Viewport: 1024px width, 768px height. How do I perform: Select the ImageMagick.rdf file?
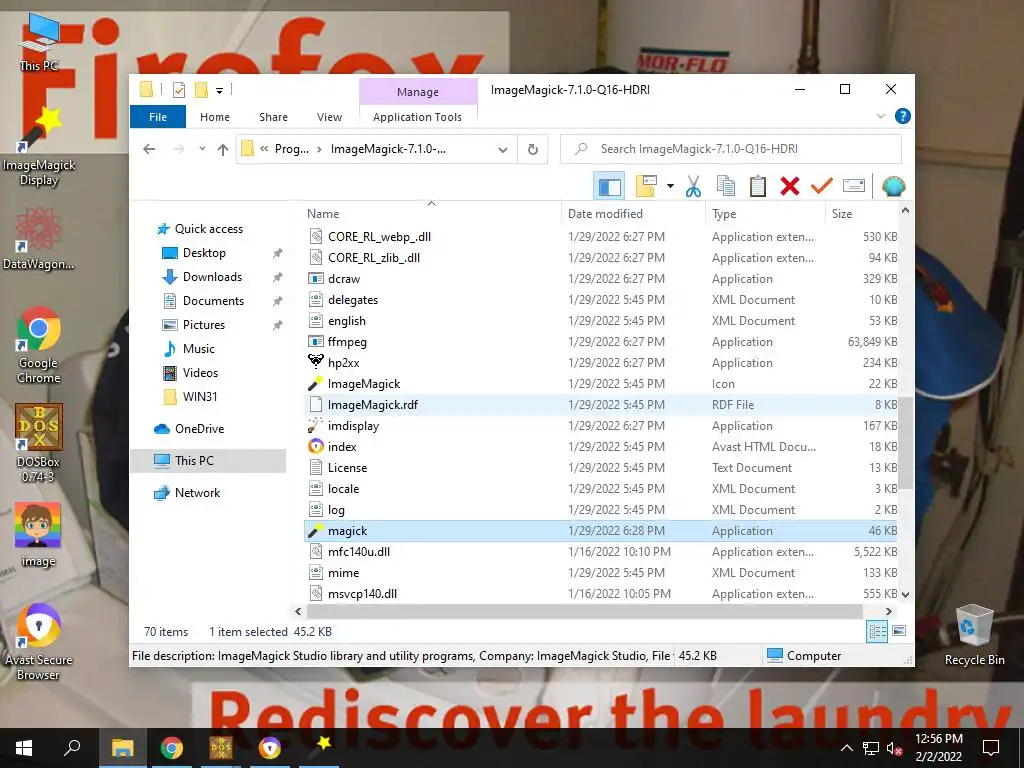(601, 405)
